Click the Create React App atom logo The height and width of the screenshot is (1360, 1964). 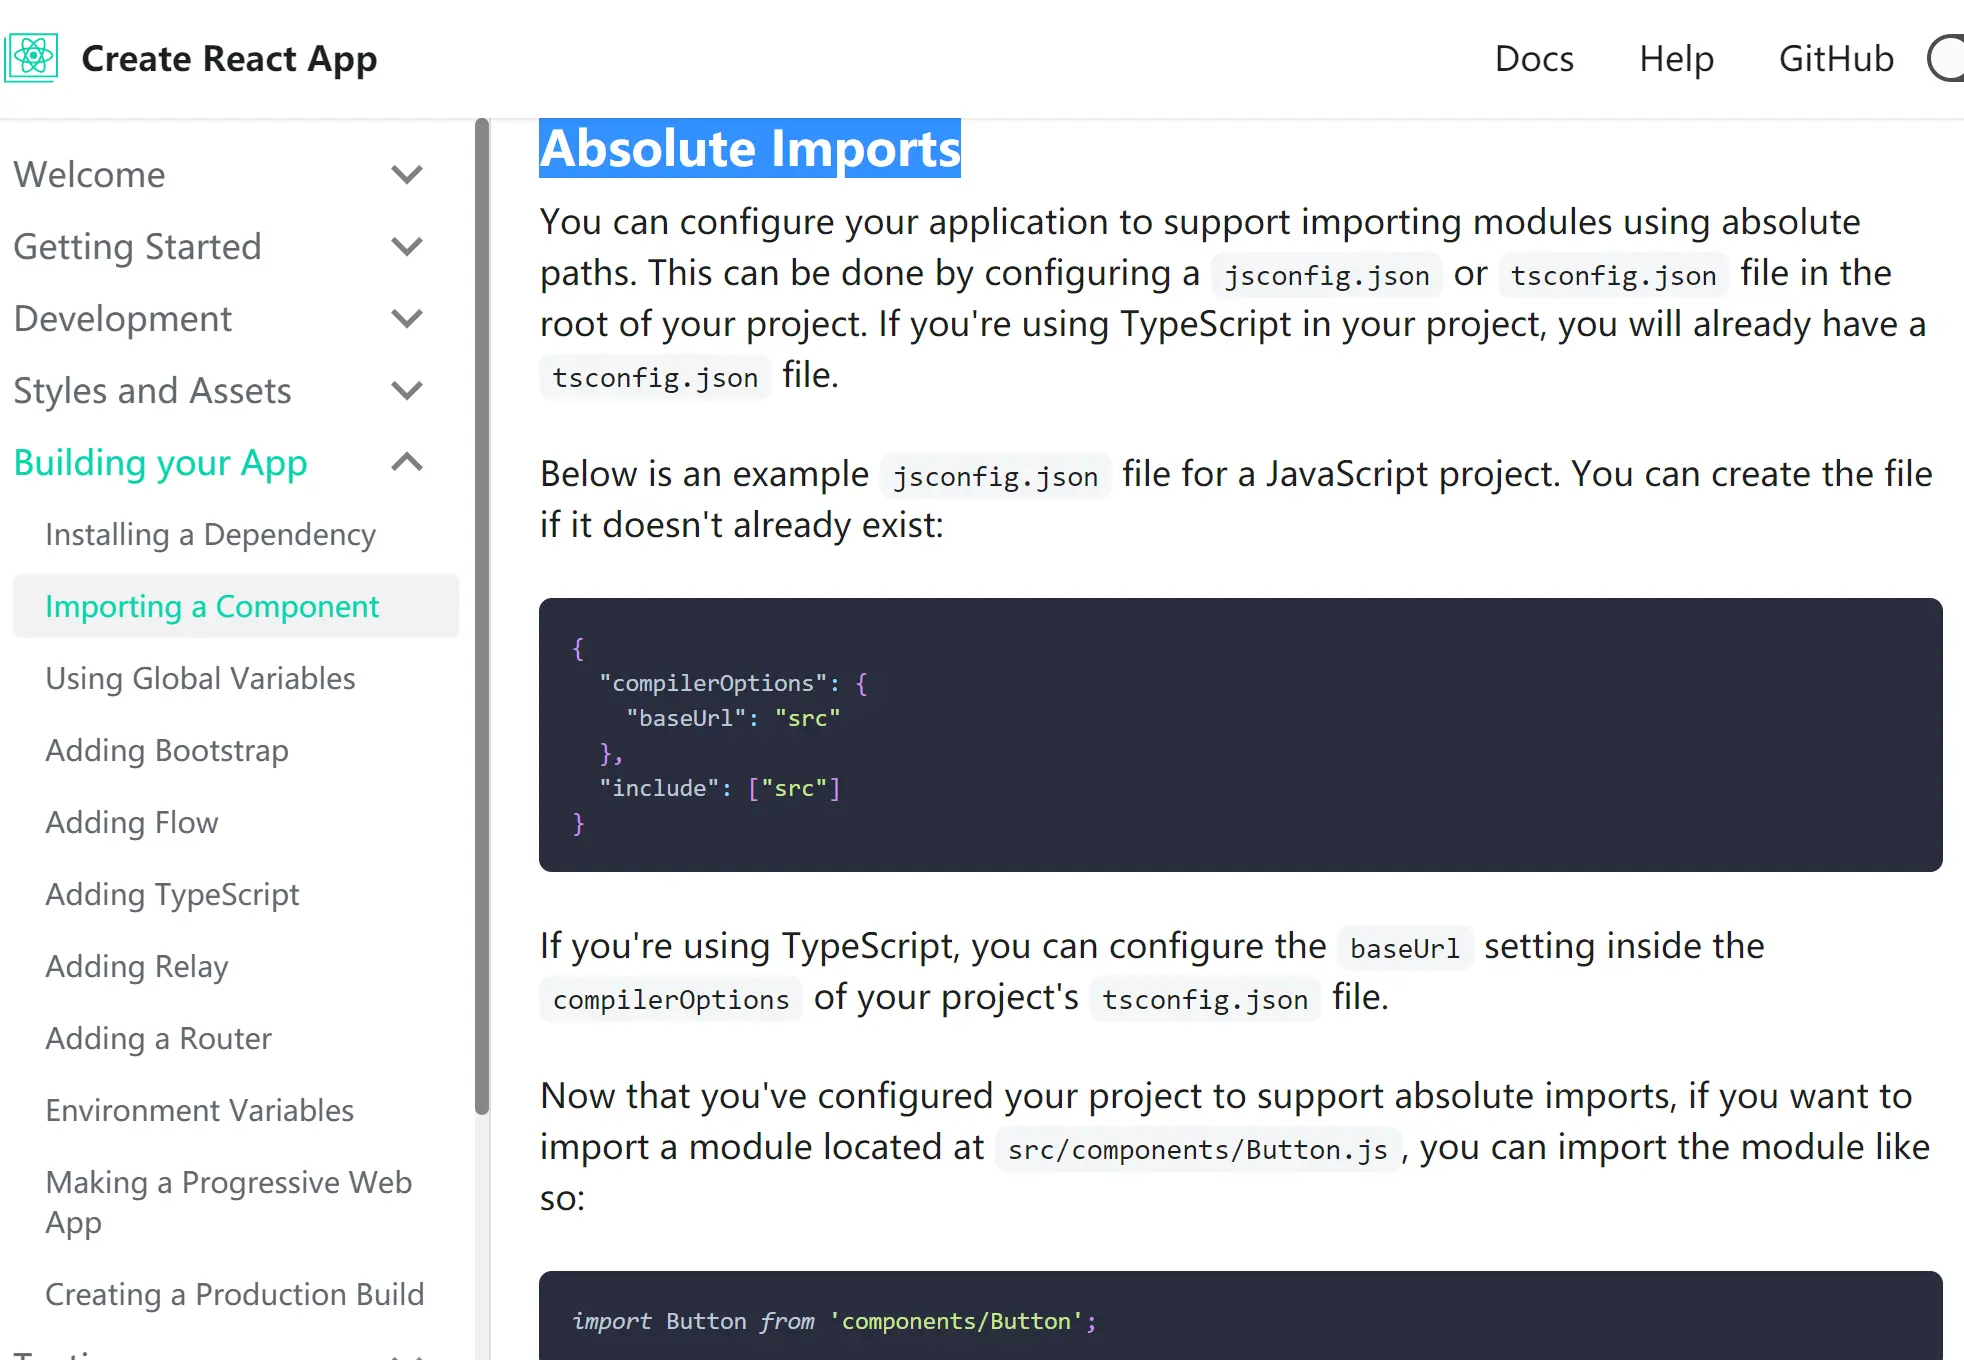tap(32, 58)
